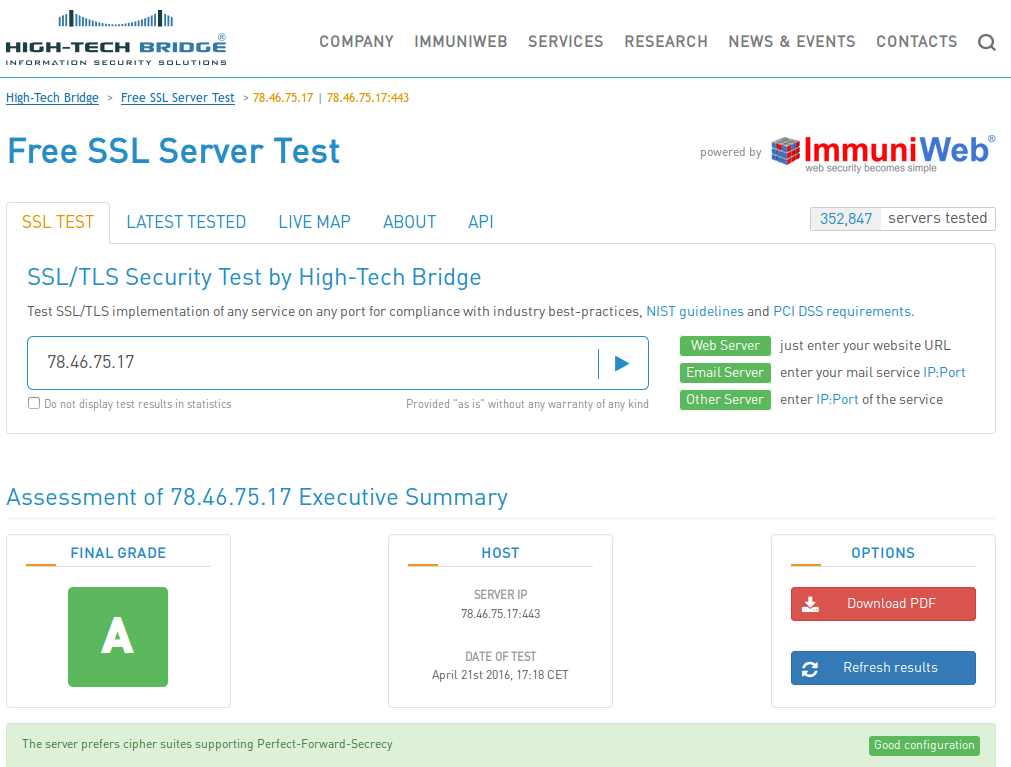Click the grade A badge
Image resolution: width=1011 pixels, height=767 pixels.
[x=118, y=637]
